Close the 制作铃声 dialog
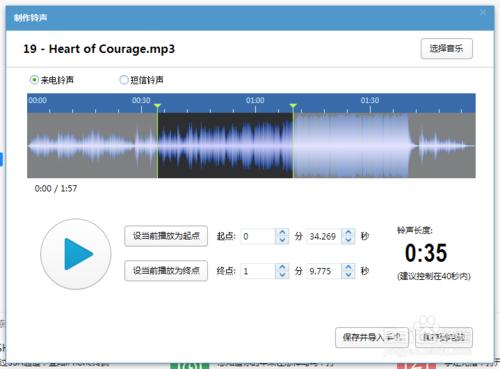The height and width of the screenshot is (369, 500). [483, 13]
